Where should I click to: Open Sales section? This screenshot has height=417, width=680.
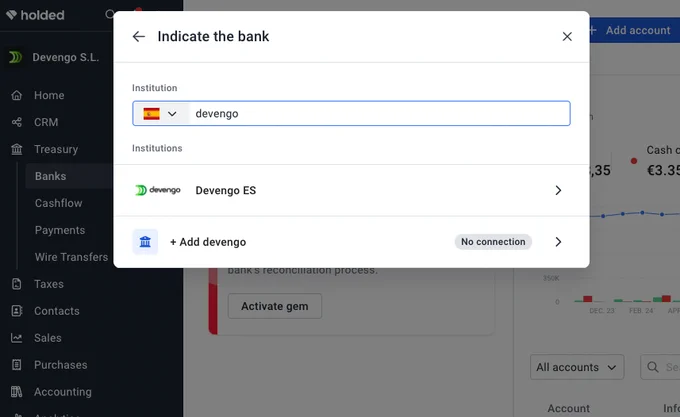point(48,338)
